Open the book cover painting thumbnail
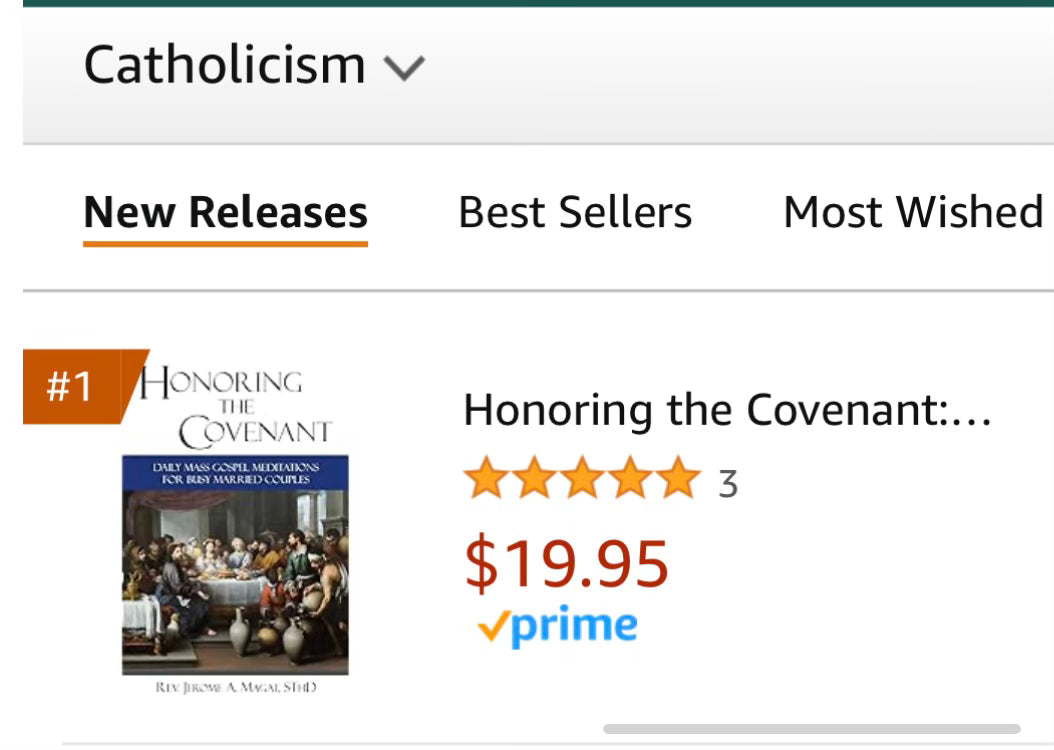 click(235, 578)
